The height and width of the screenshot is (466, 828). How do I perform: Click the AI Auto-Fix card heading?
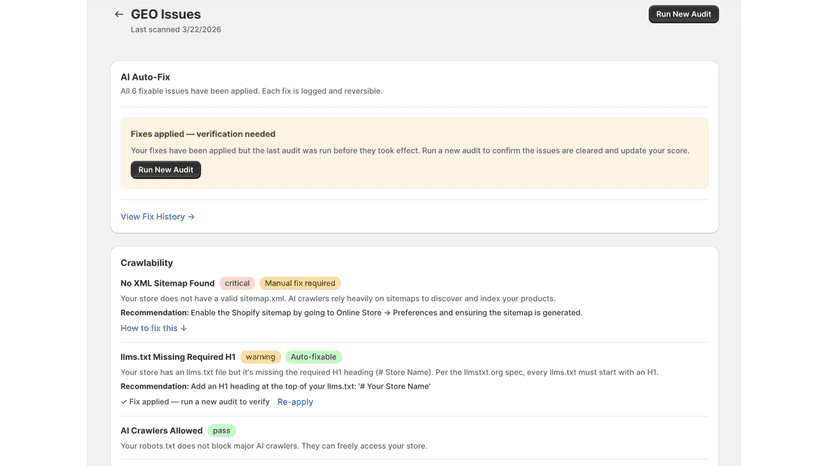(x=145, y=77)
